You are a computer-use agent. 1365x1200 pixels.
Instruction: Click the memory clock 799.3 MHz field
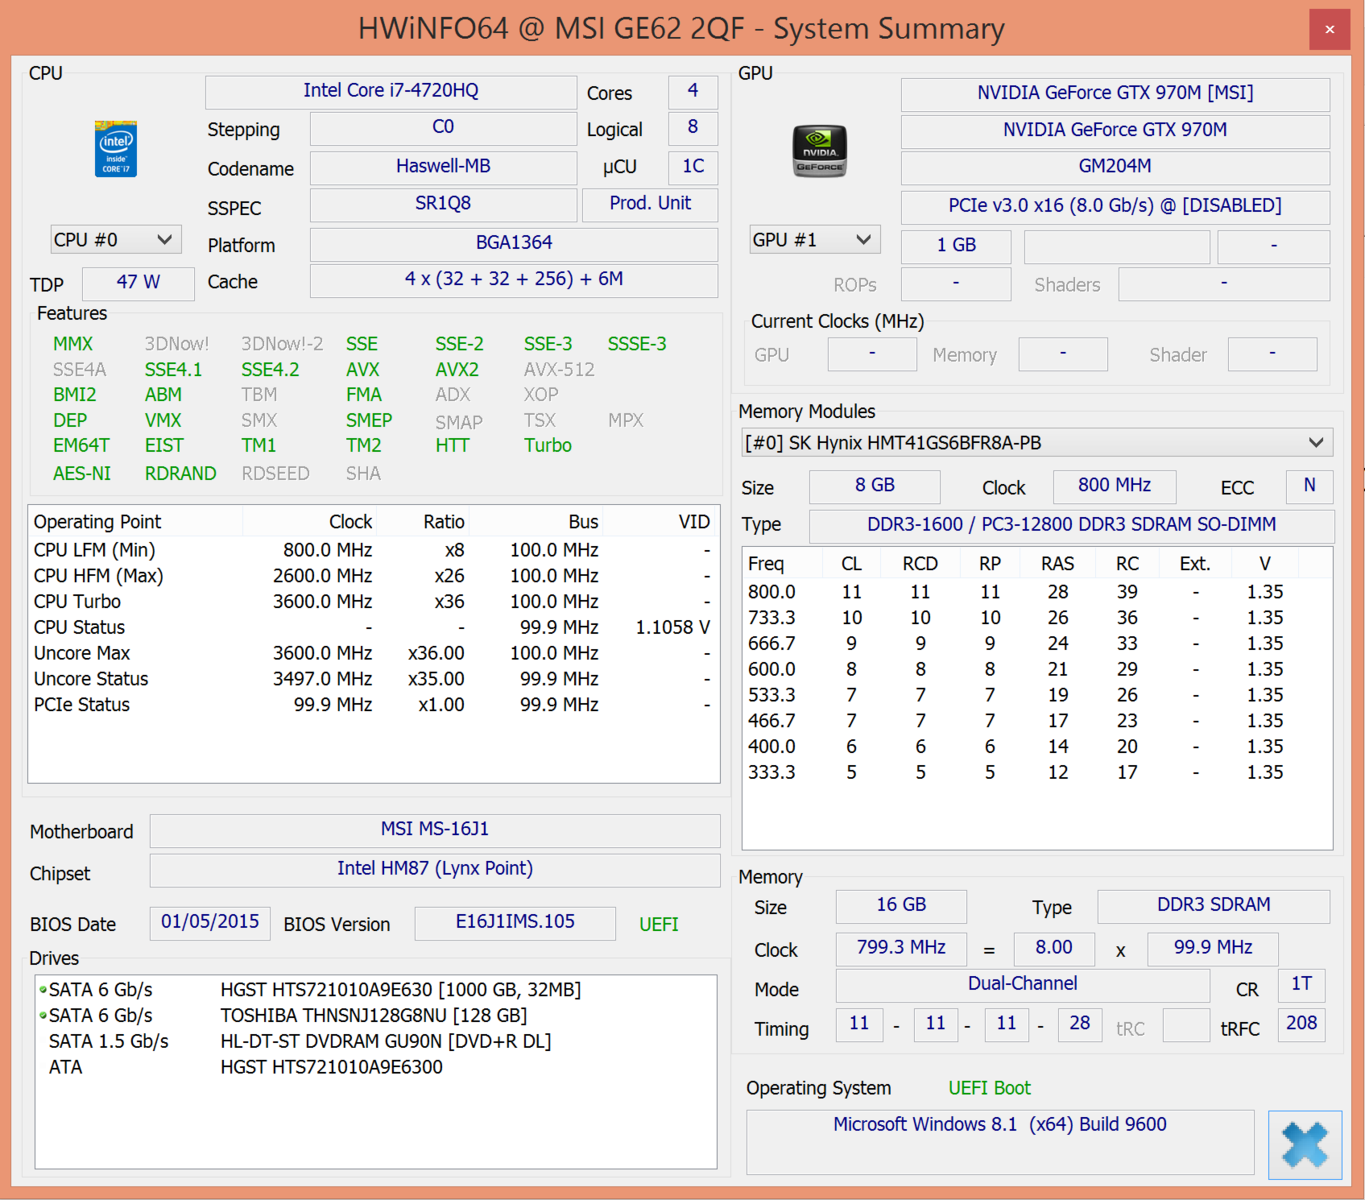[x=901, y=948]
